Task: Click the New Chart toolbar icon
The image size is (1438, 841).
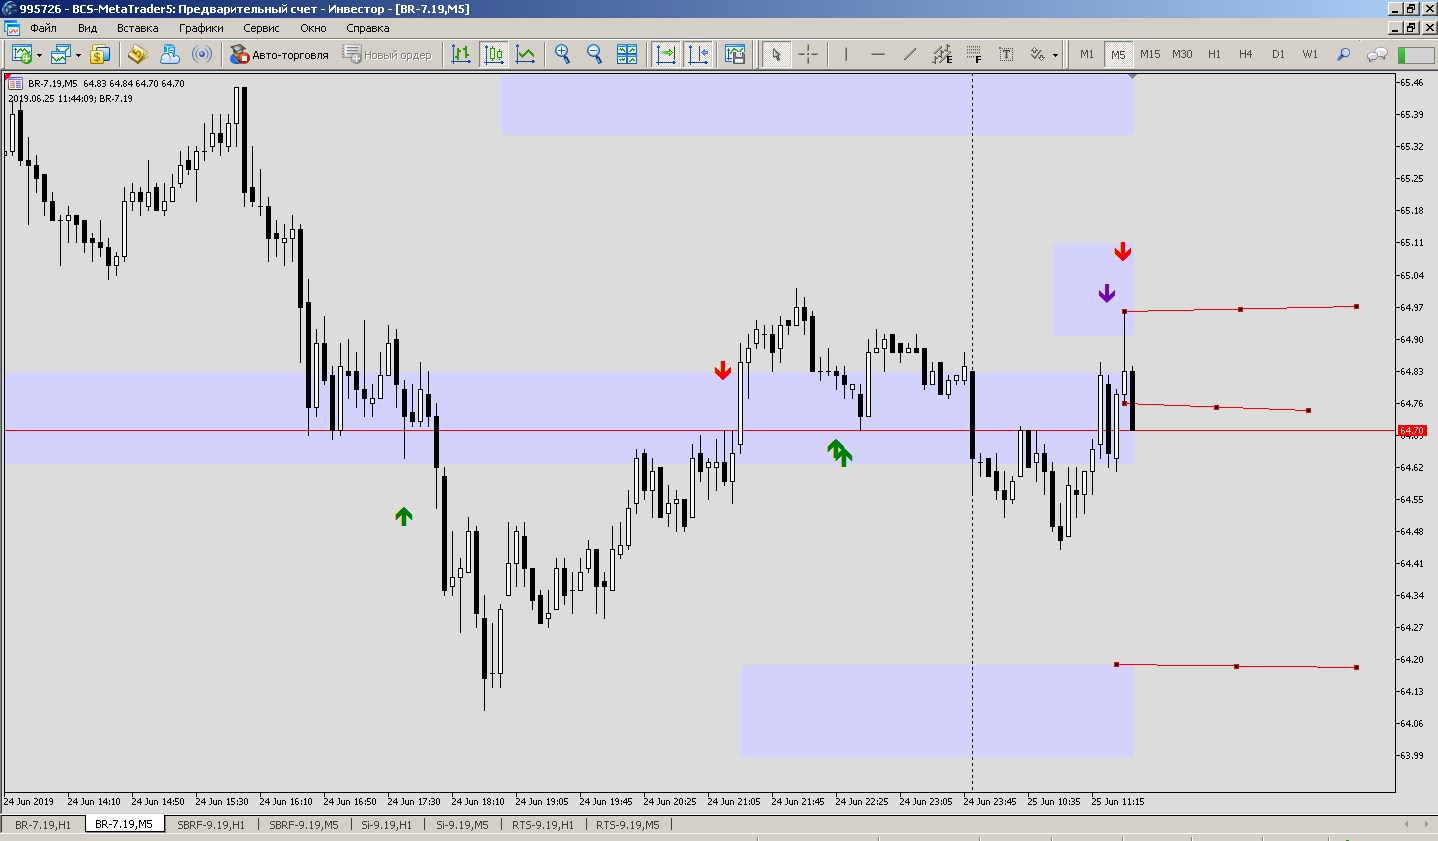Action: (x=21, y=54)
